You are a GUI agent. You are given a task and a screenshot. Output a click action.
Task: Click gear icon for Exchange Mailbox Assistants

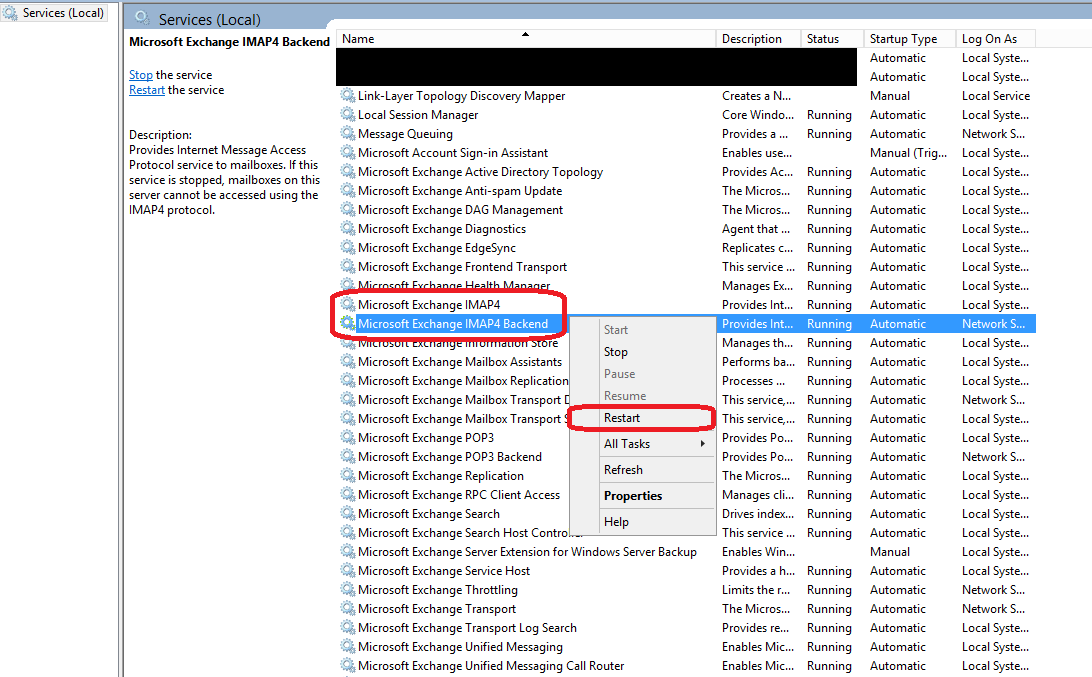(348, 361)
